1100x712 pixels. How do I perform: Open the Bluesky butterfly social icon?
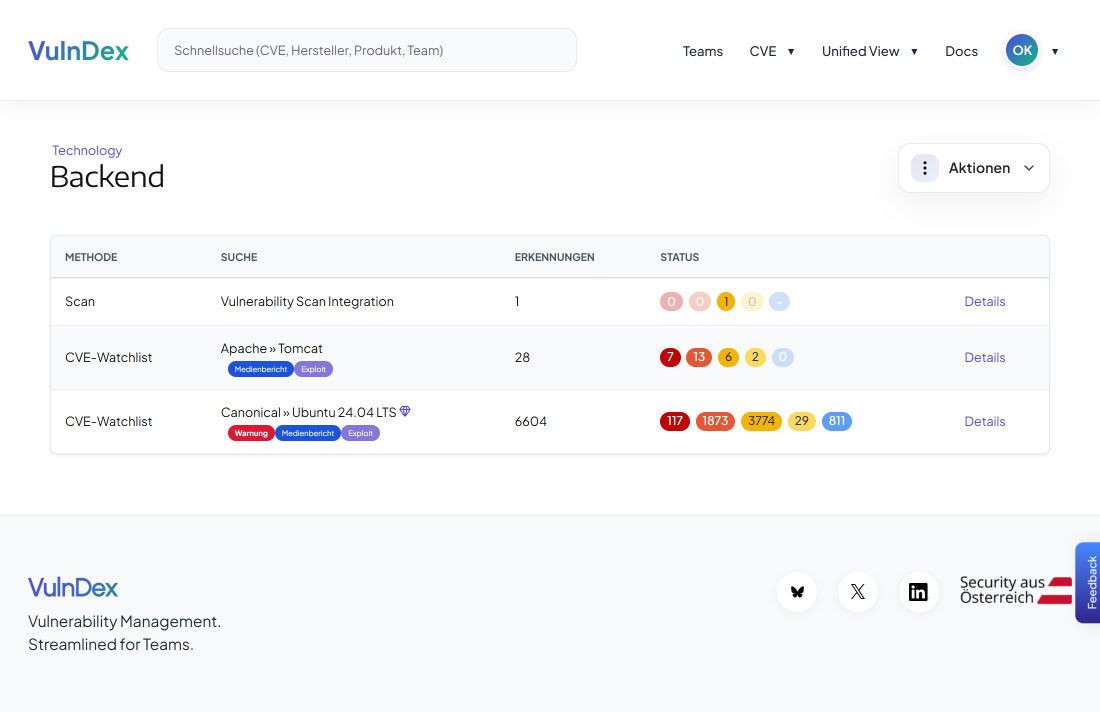(x=797, y=591)
